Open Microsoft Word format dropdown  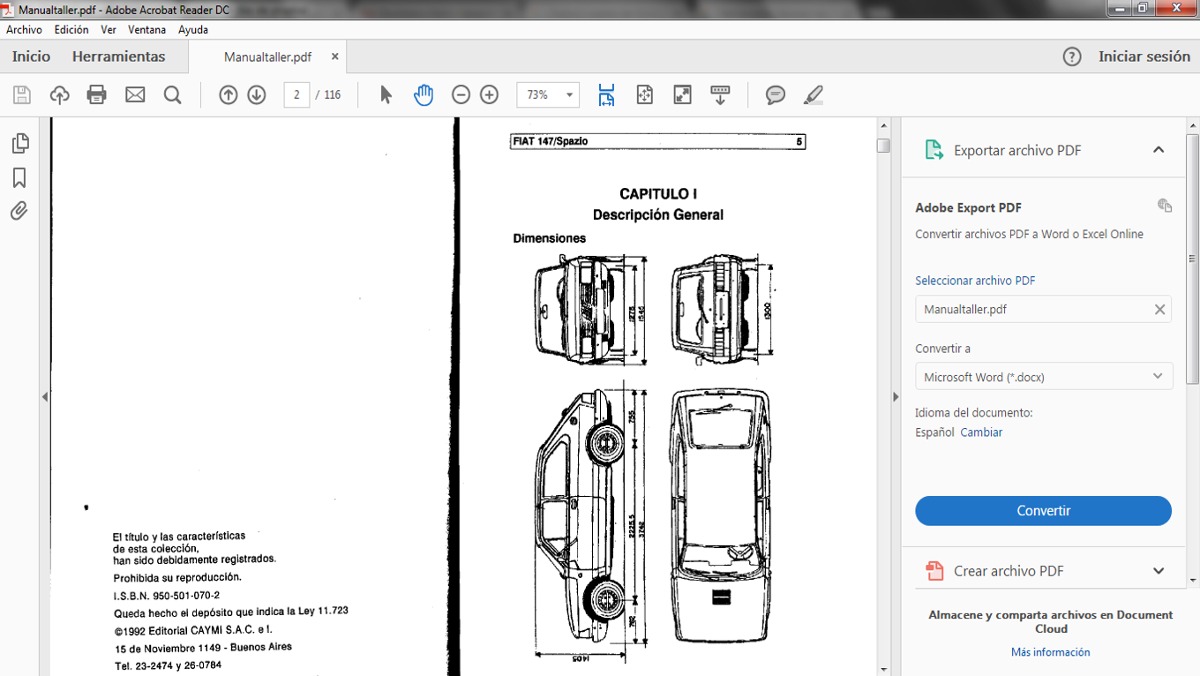[1043, 377]
